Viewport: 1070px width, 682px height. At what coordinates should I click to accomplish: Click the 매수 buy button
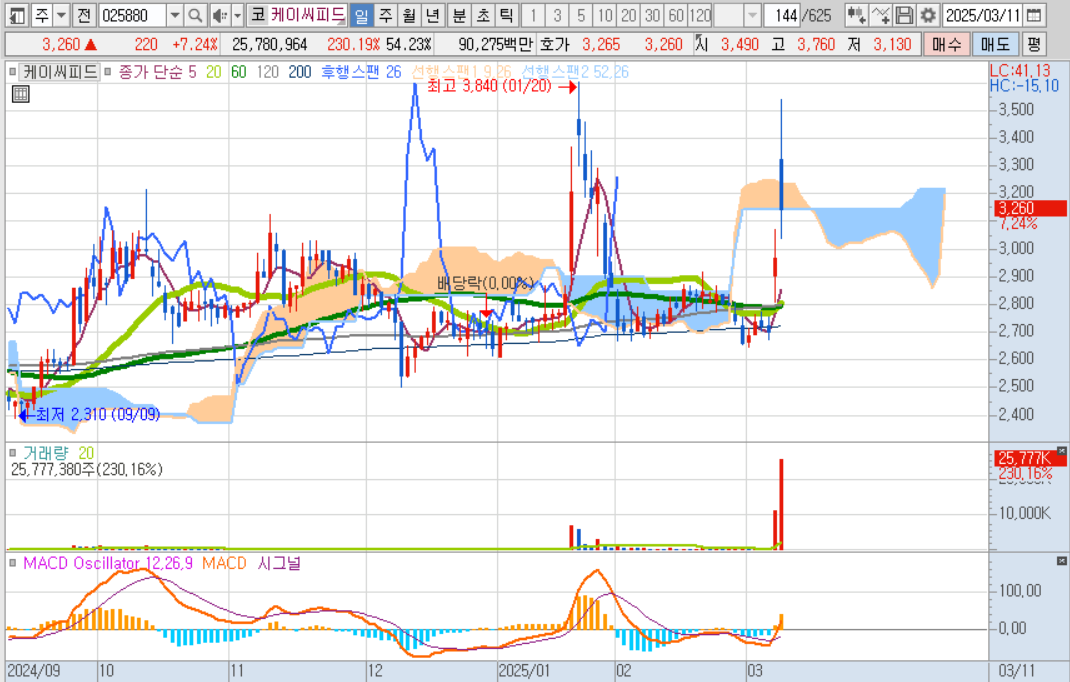click(946, 44)
